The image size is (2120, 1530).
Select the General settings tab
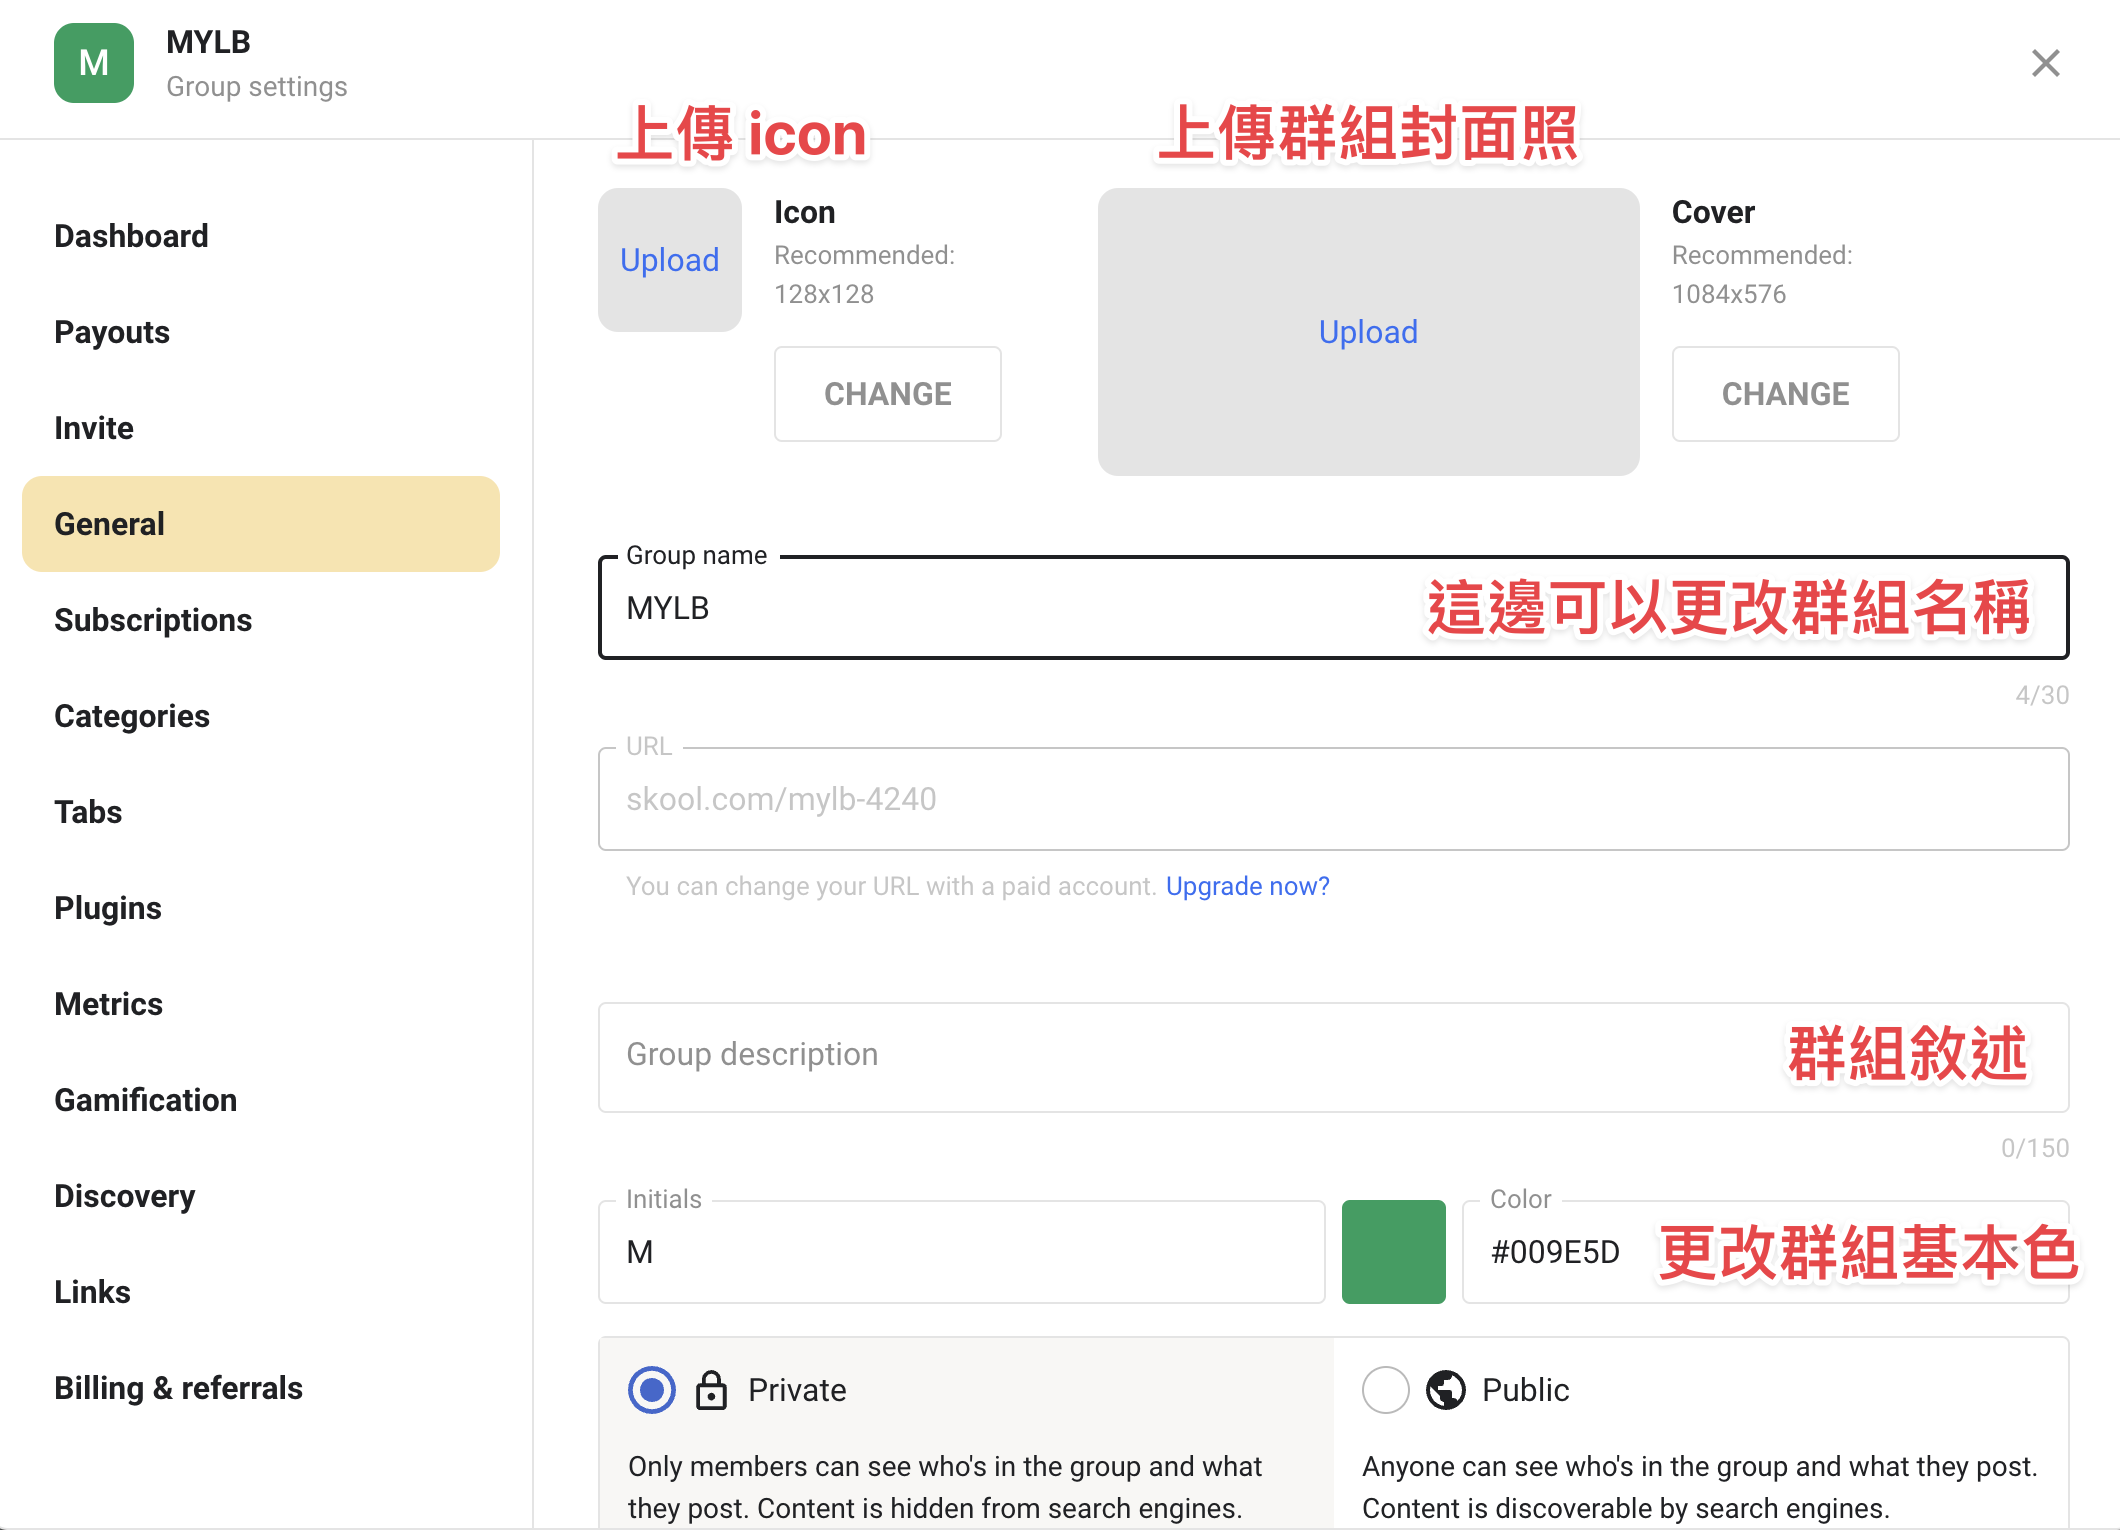click(261, 524)
